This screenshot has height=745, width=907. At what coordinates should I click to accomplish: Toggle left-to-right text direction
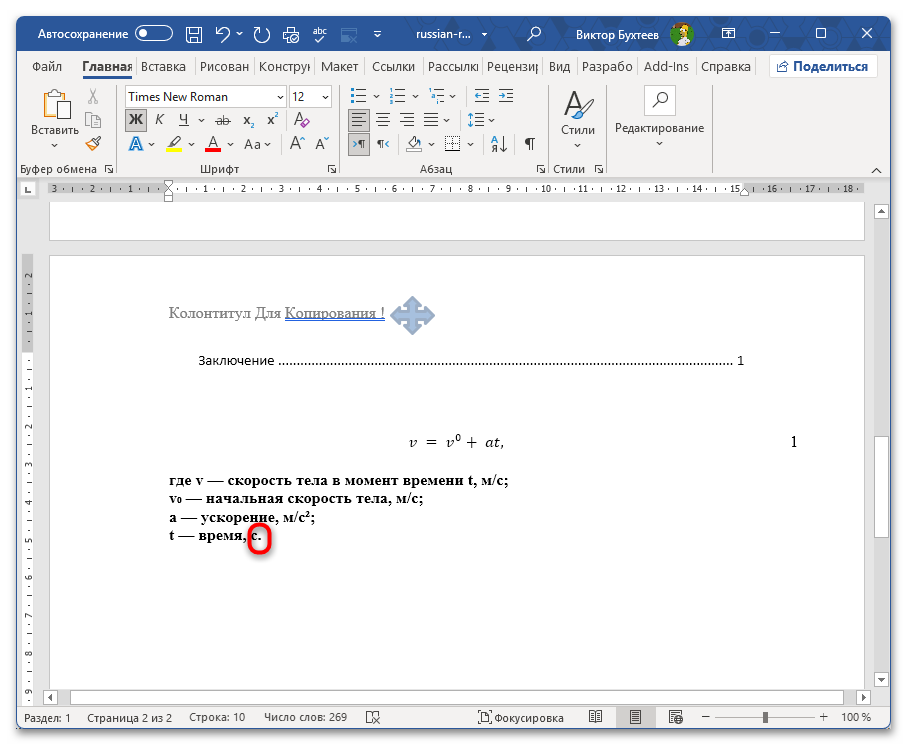pyautogui.click(x=359, y=143)
